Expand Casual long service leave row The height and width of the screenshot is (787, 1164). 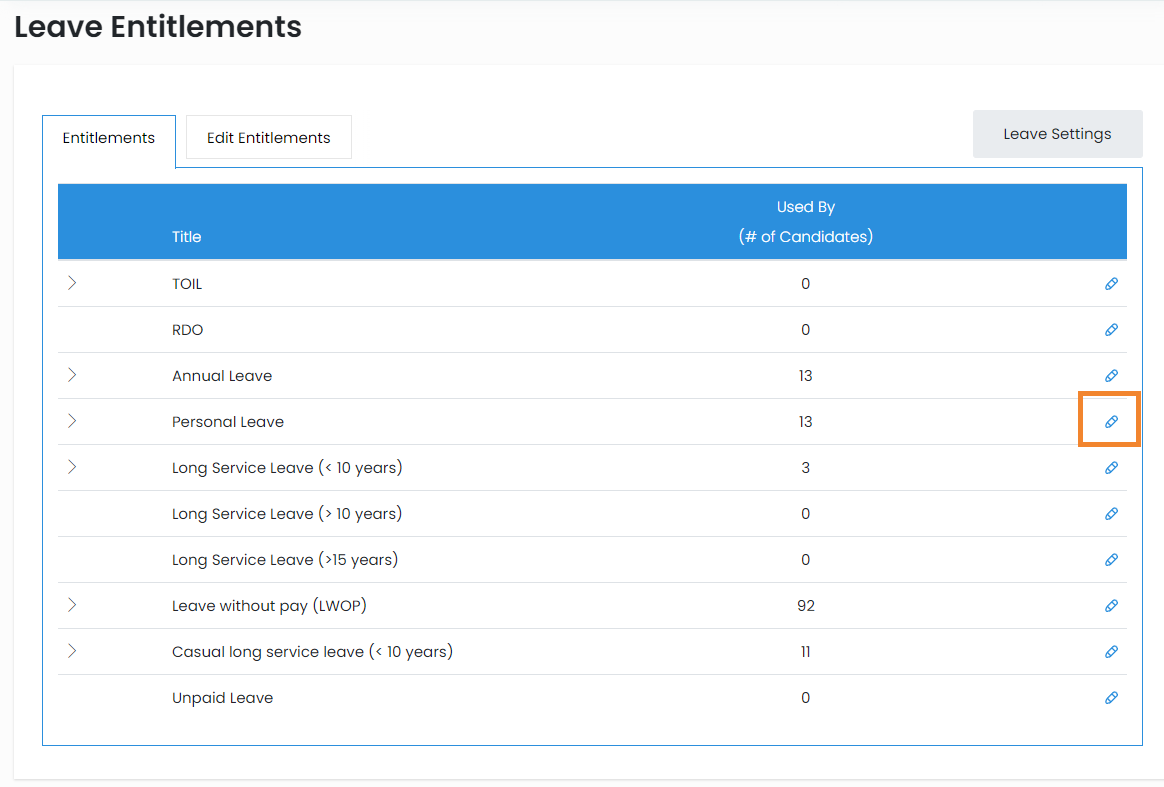pyautogui.click(x=72, y=651)
